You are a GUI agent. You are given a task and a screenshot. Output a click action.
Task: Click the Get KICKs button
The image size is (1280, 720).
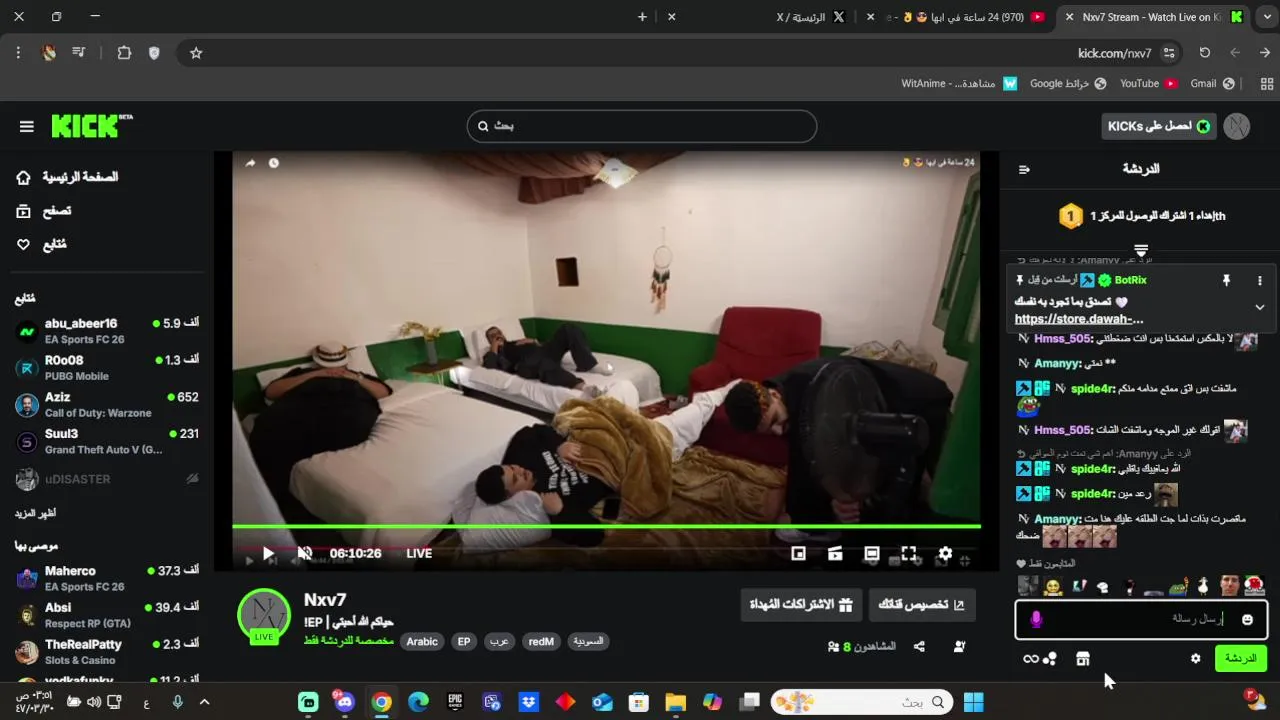tap(1160, 126)
